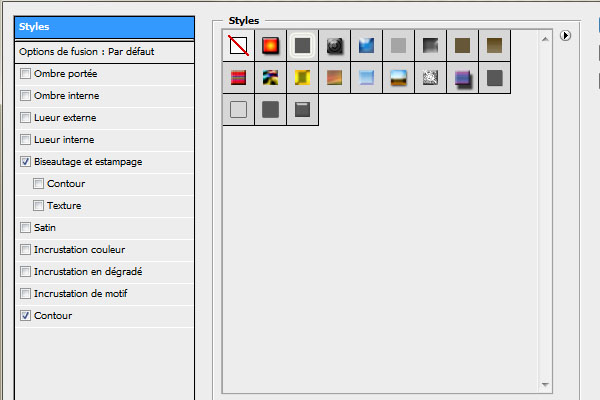Screen dimensions: 600x400
Task: Open Options de fusion : Par défaut
Action: [x=104, y=52]
